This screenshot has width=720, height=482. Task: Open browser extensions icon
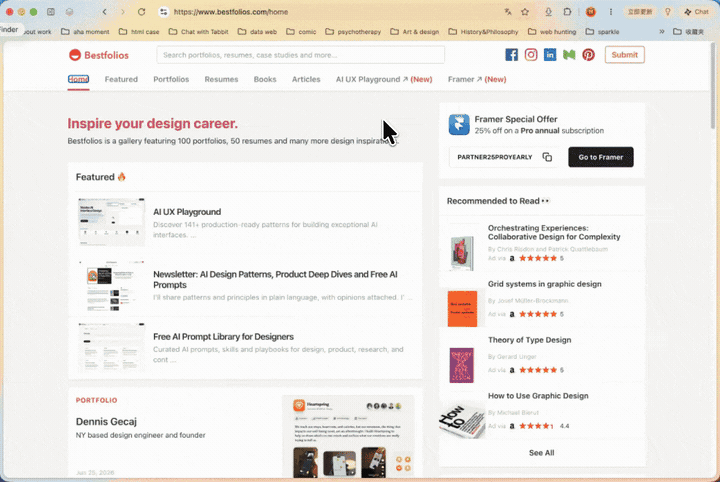pos(567,12)
